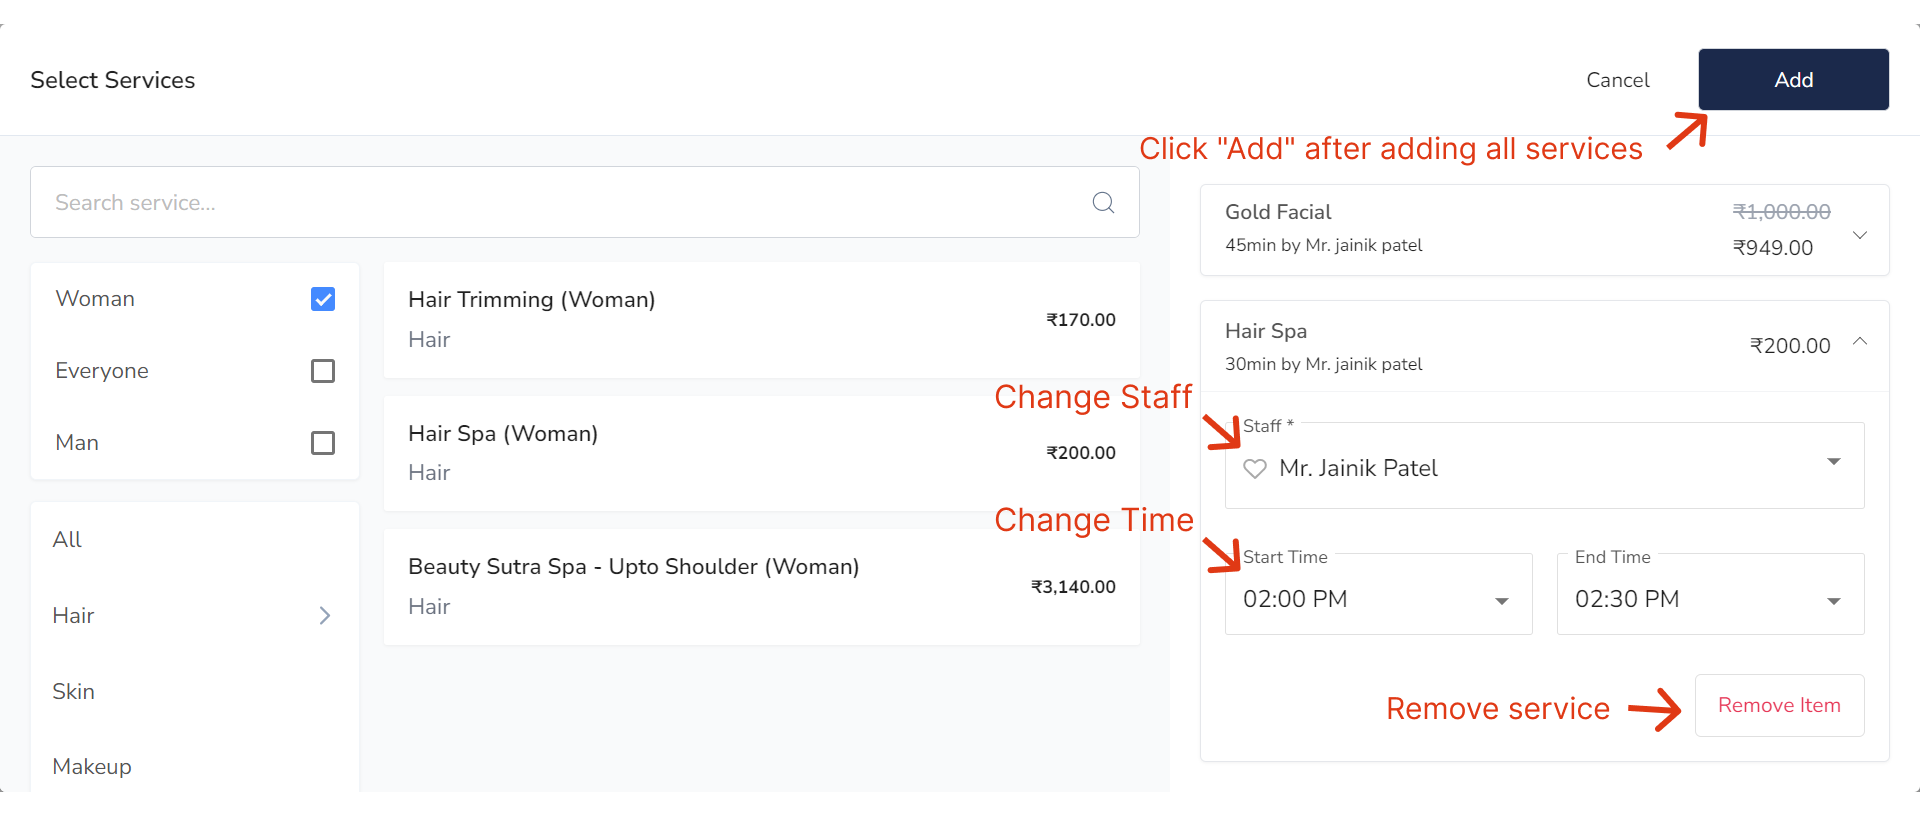
Task: Open the Staff dropdown
Action: 1834,462
